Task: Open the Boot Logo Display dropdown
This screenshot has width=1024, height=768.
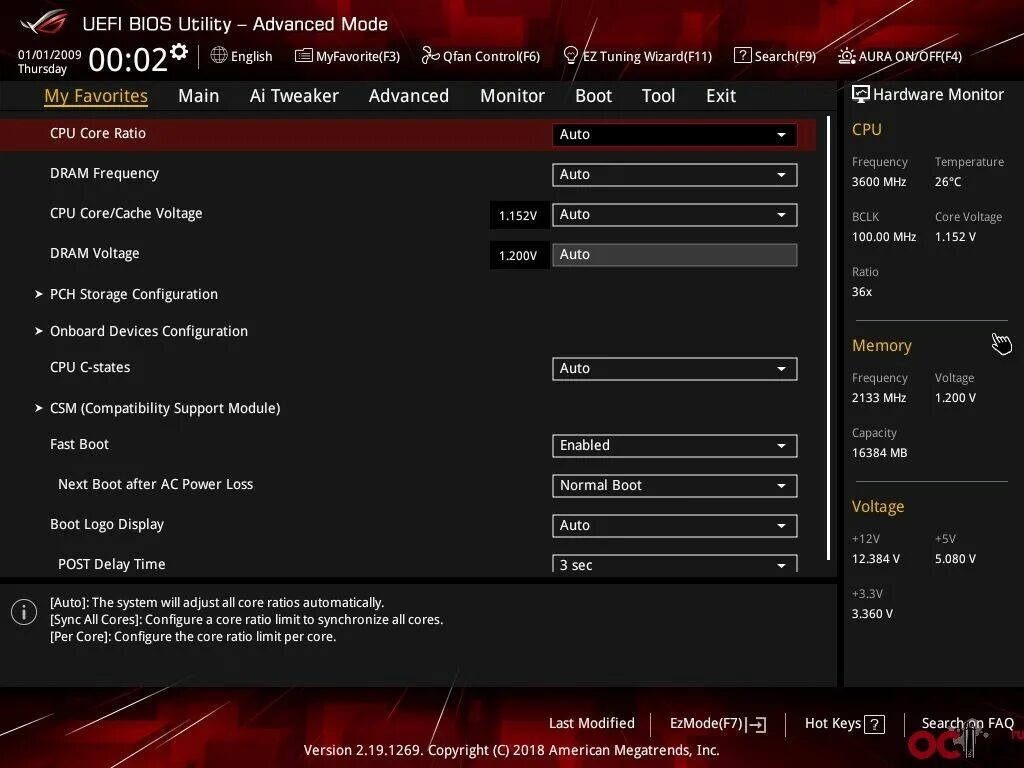Action: [x=675, y=526]
